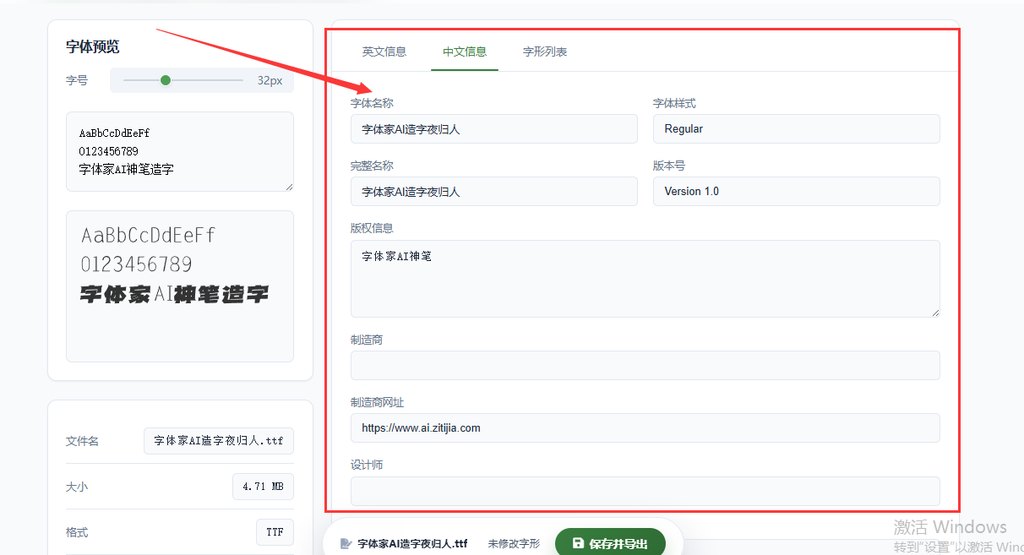
Task: Click the 字体名称 input field
Action: (494, 129)
